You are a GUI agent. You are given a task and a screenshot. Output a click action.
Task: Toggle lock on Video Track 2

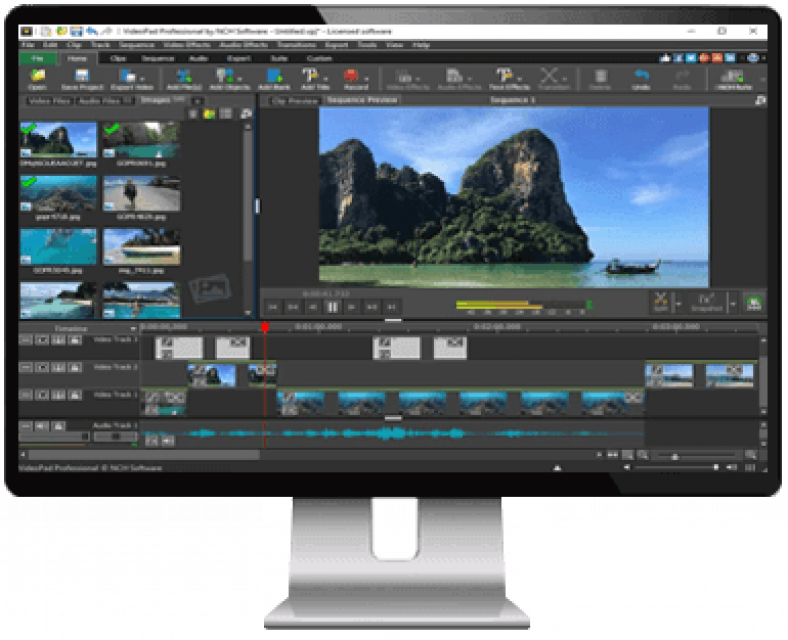75,368
